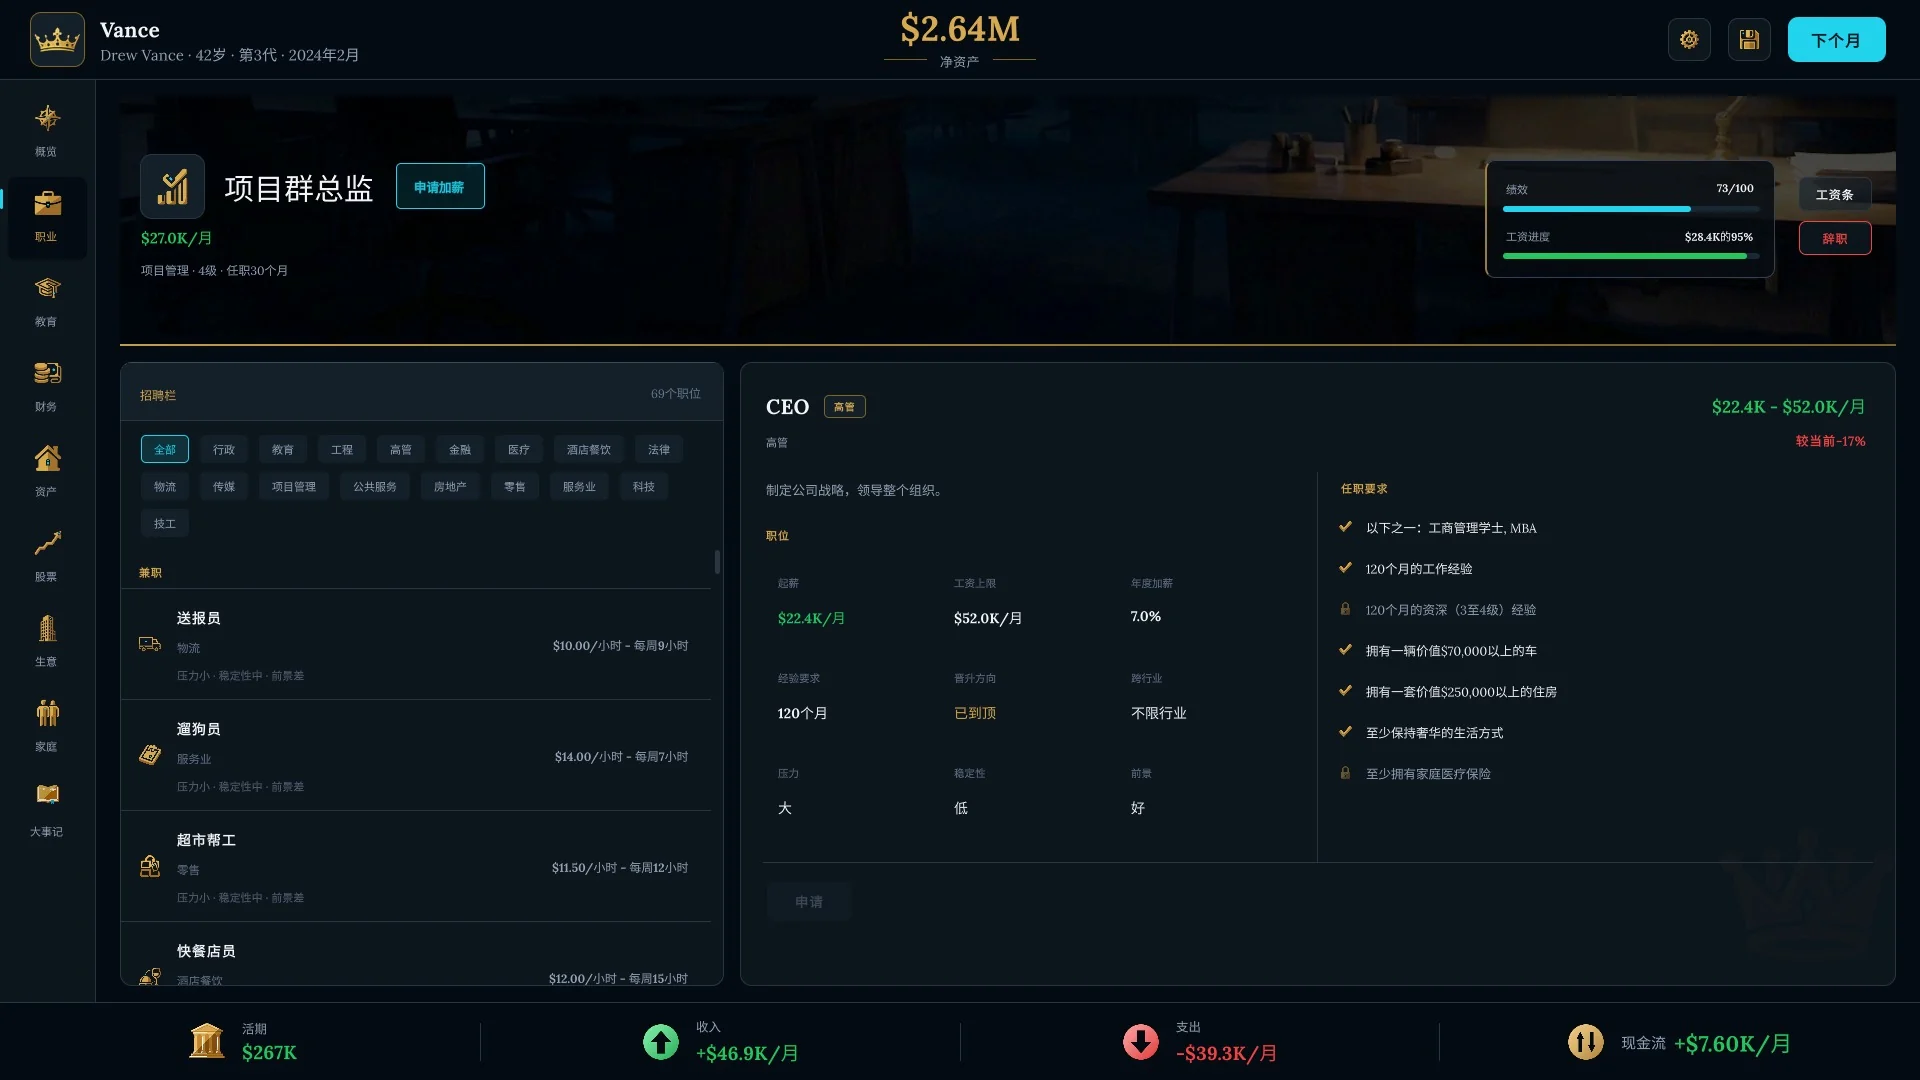The width and height of the screenshot is (1920, 1080).
Task: Click the red 辞职 resign button
Action: [1835, 239]
